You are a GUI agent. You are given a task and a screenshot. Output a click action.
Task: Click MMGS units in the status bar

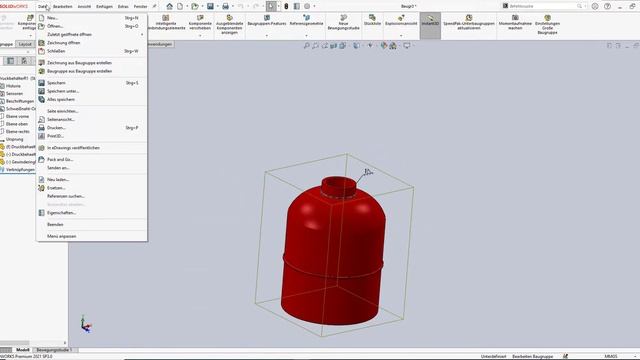point(611,356)
